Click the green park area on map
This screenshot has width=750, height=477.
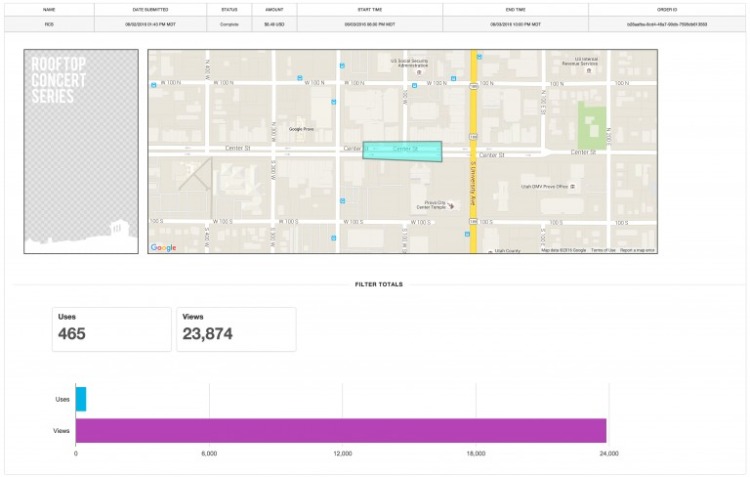[594, 124]
